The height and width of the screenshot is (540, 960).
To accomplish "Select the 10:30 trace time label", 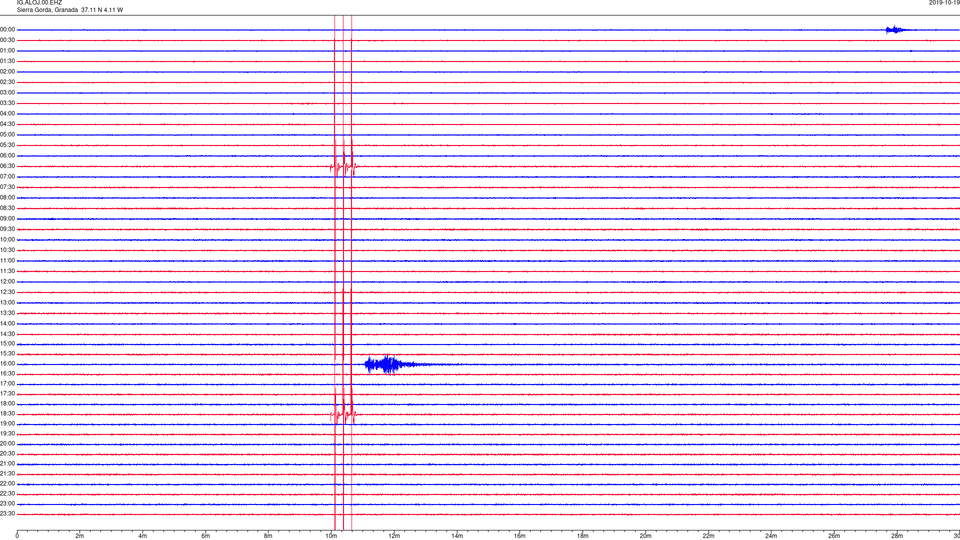I will point(8,250).
